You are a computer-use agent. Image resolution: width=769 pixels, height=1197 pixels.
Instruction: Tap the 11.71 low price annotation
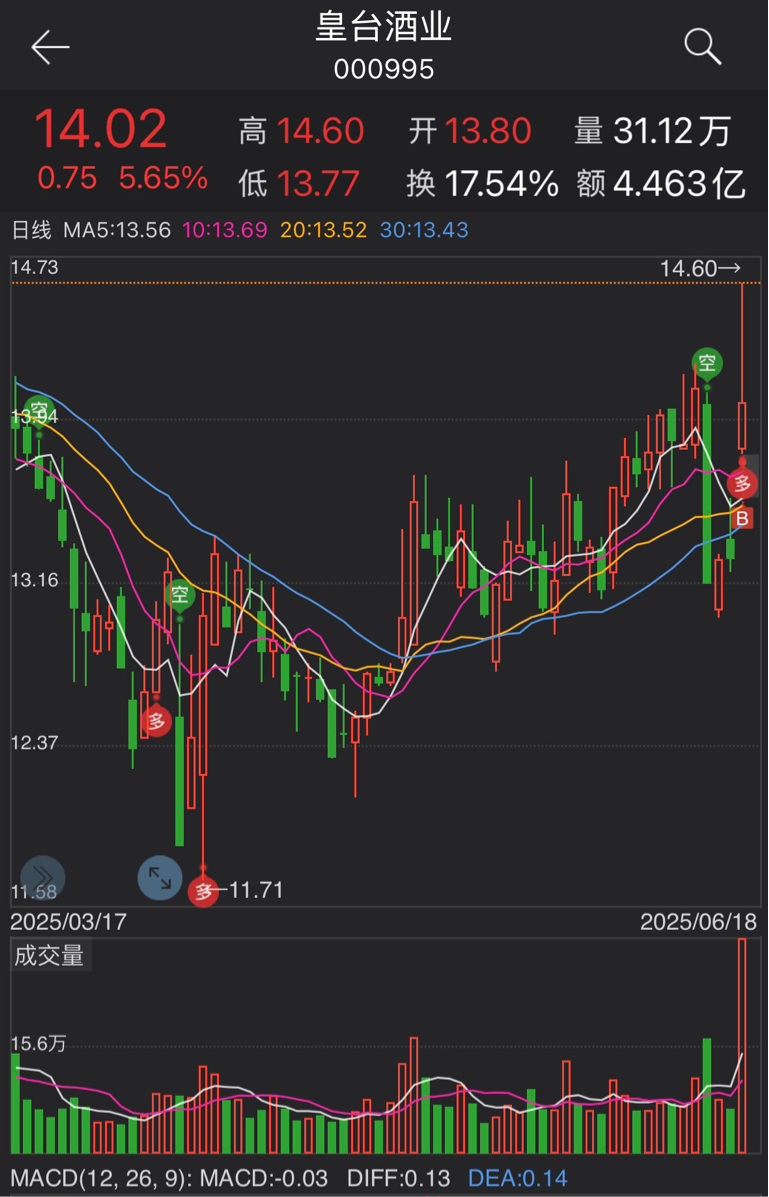point(257,890)
